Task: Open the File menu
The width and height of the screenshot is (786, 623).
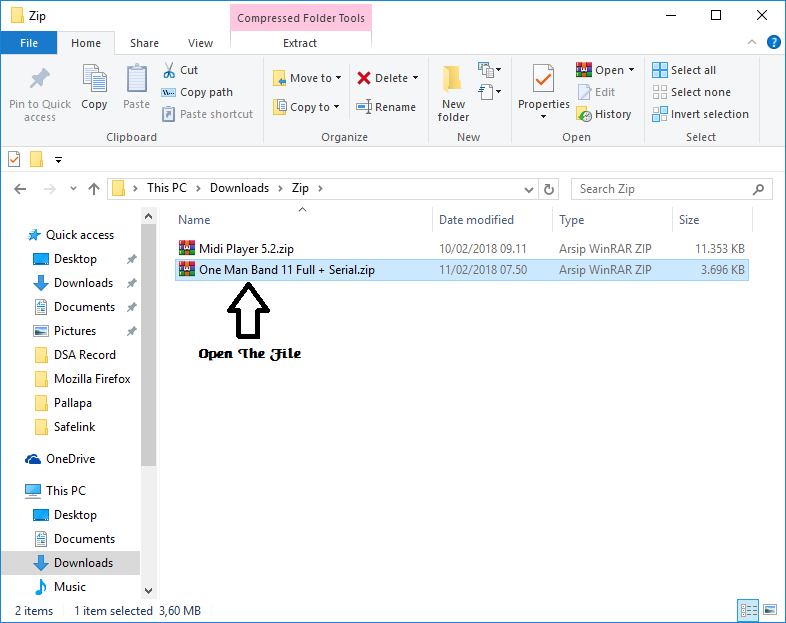Action: point(29,43)
